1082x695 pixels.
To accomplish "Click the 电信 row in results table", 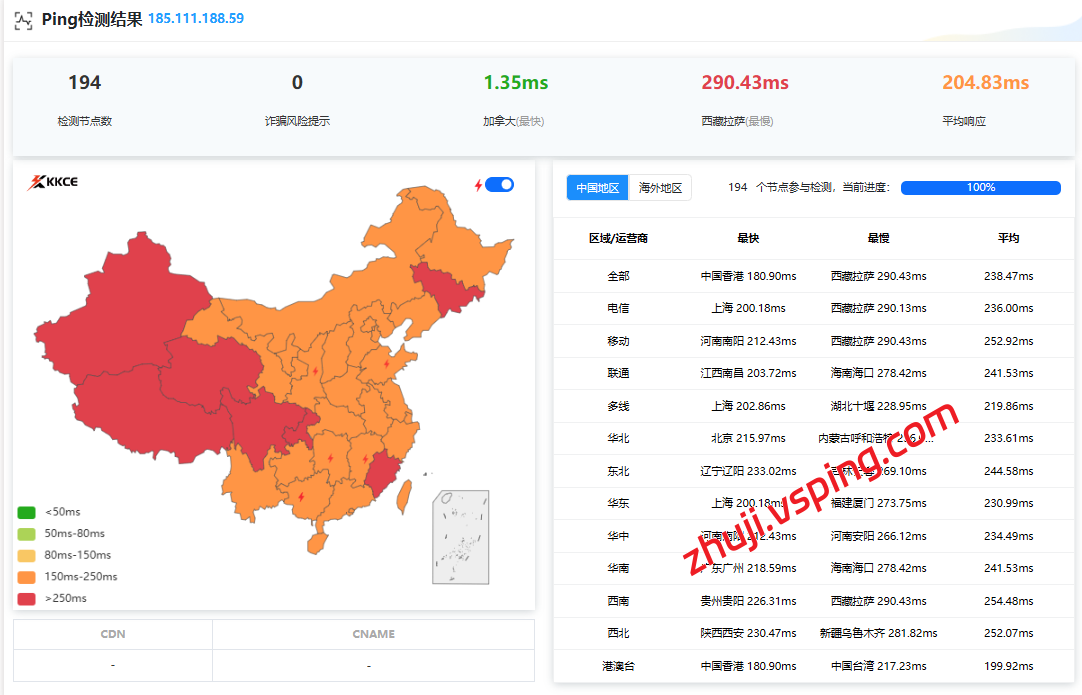I will pyautogui.click(x=617, y=309).
